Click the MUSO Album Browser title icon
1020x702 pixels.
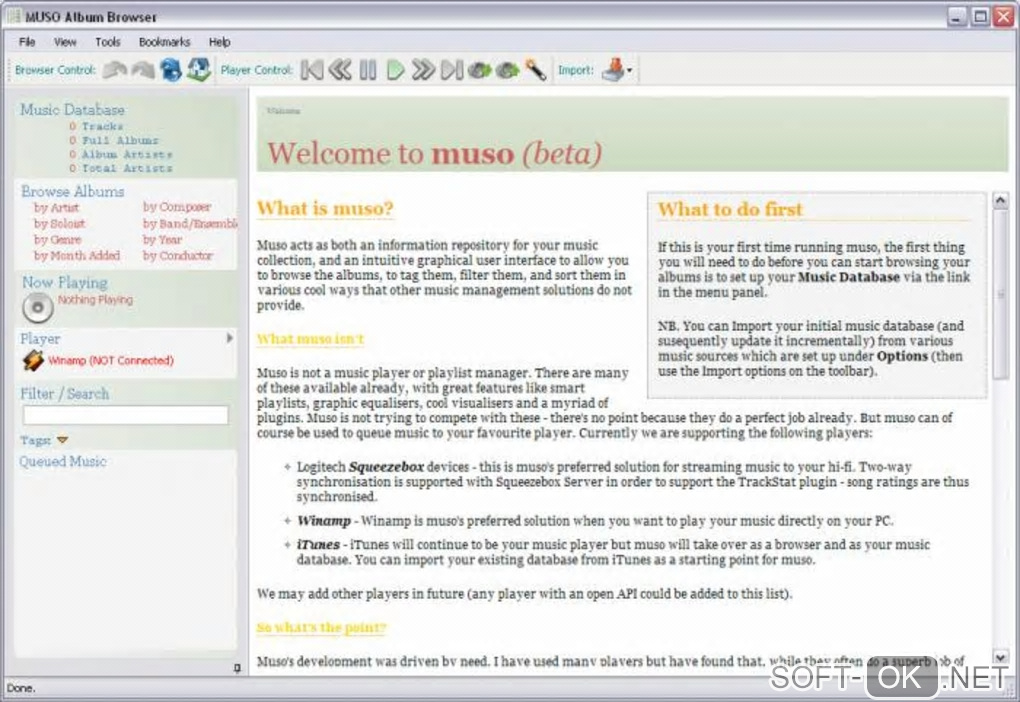coord(14,16)
